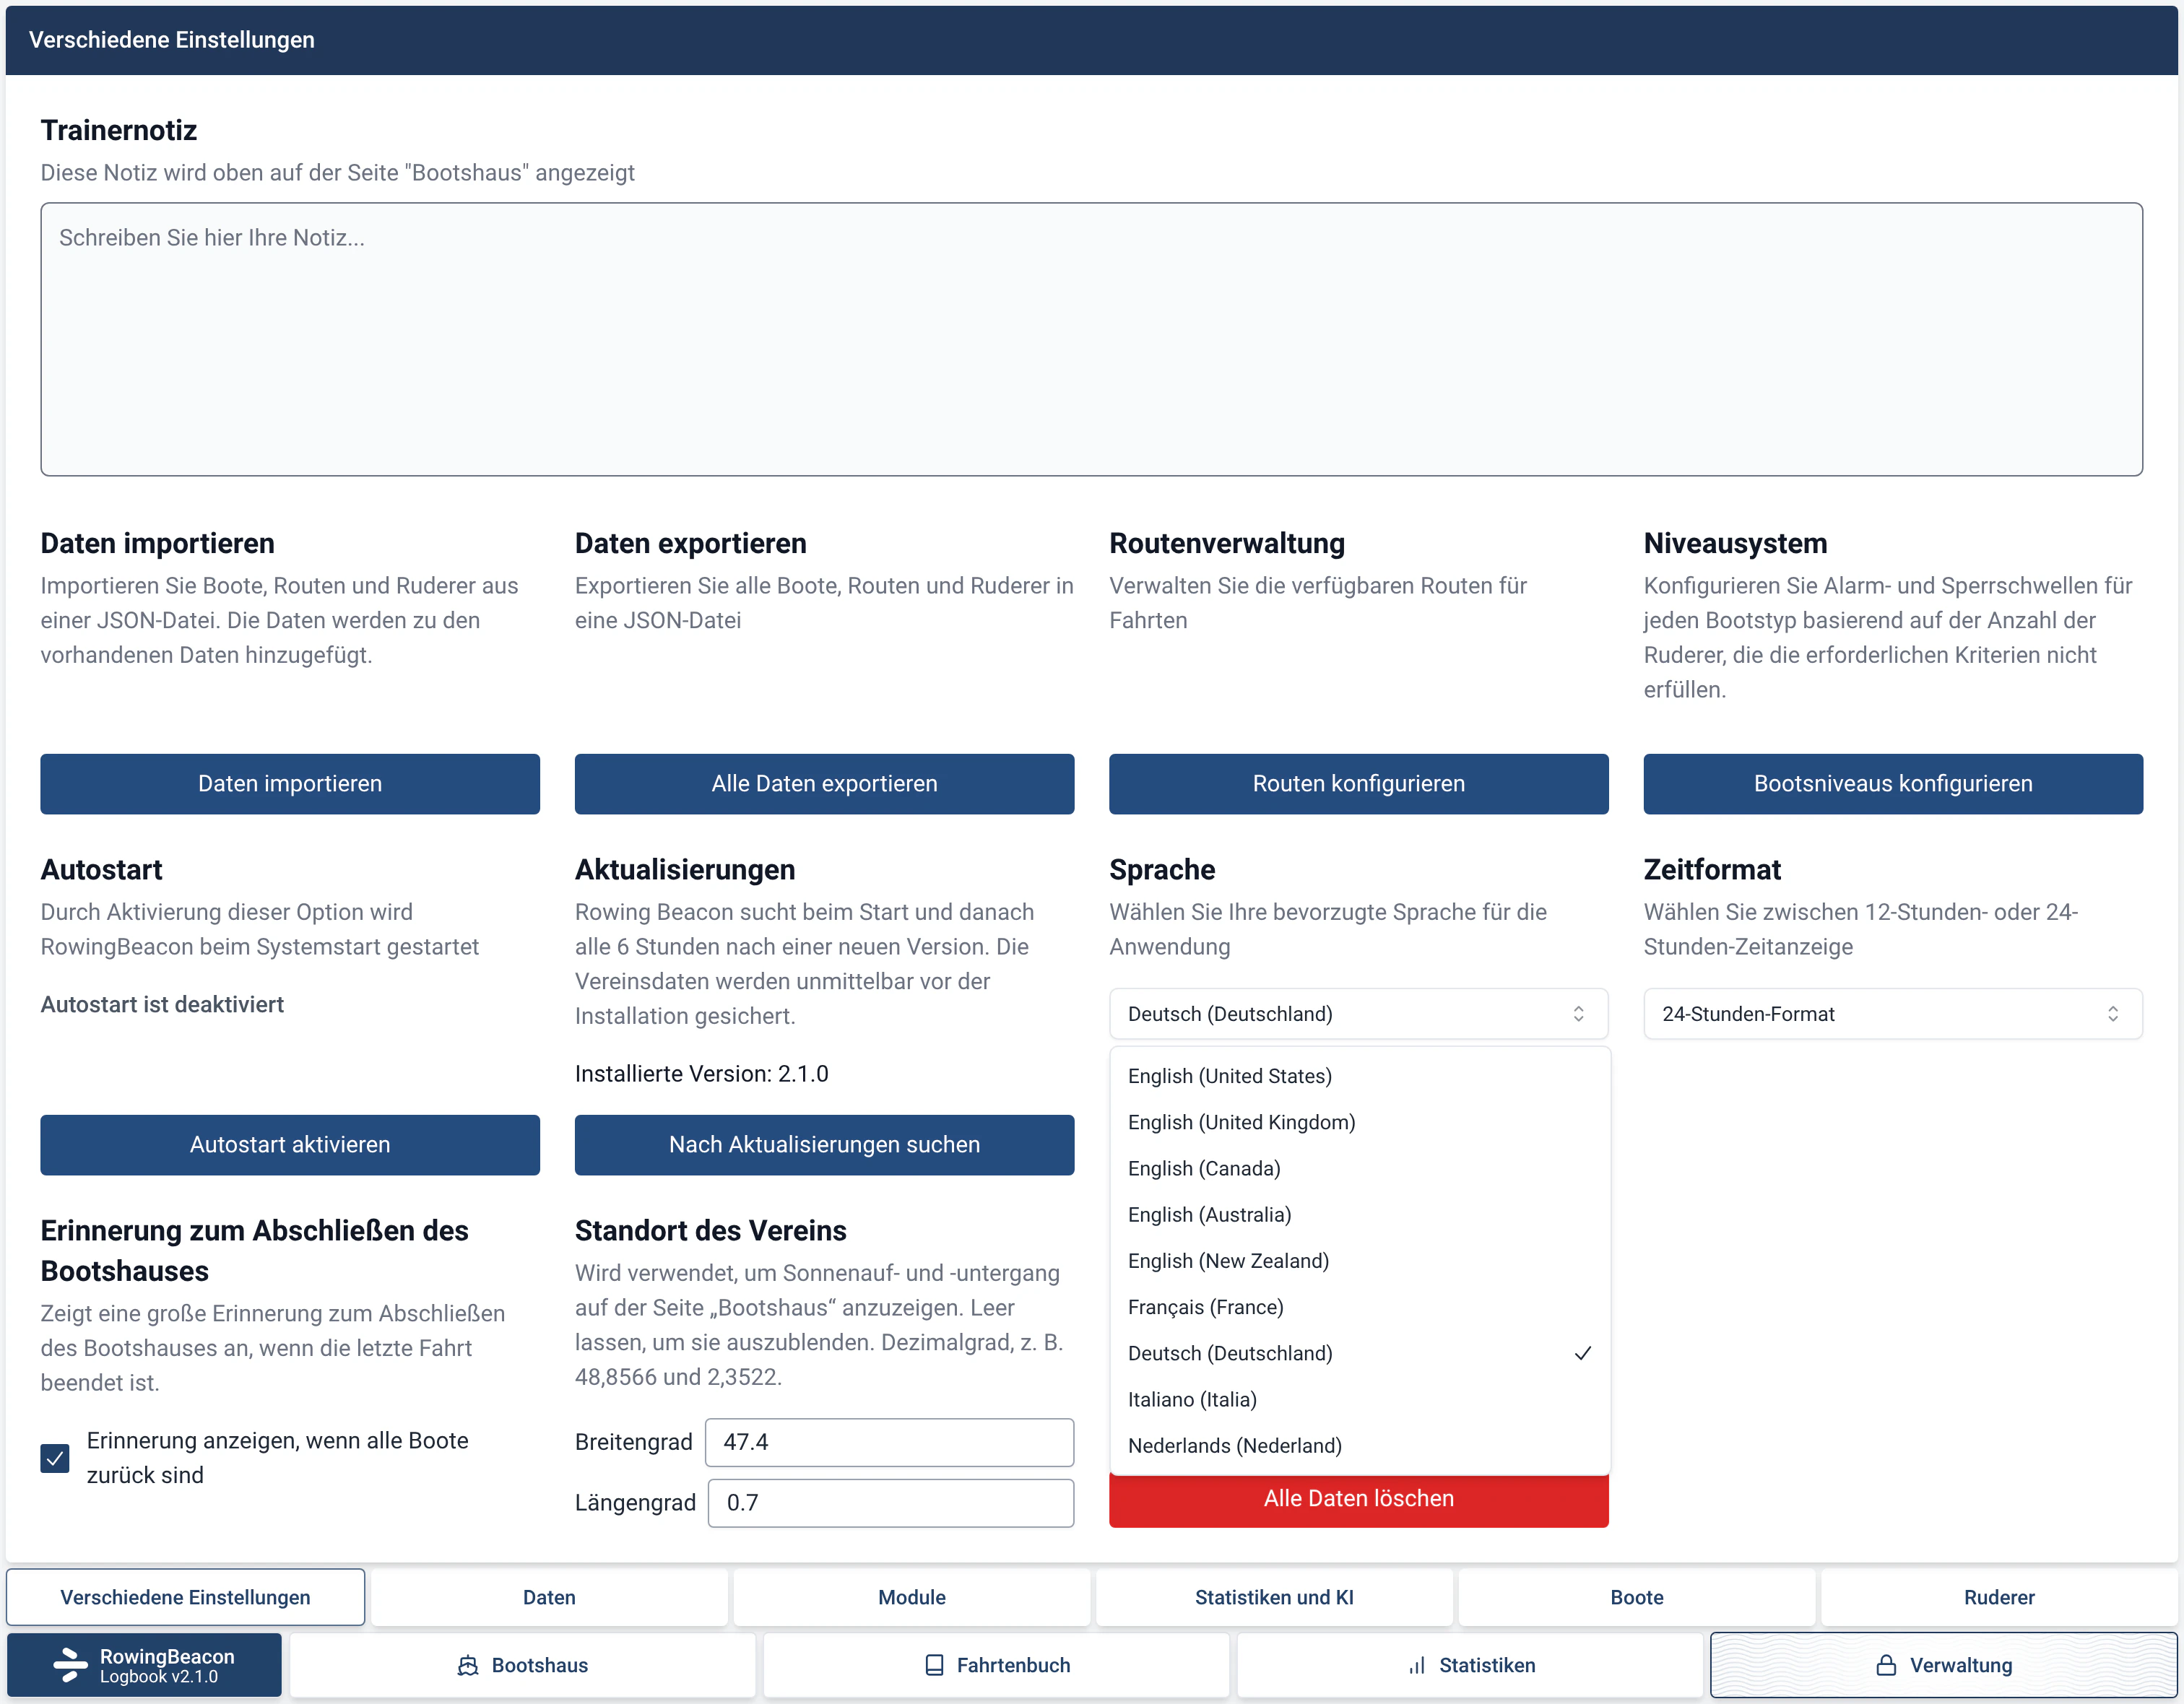Click the Längengrad input field
The height and width of the screenshot is (1704, 2184).
(x=890, y=1503)
